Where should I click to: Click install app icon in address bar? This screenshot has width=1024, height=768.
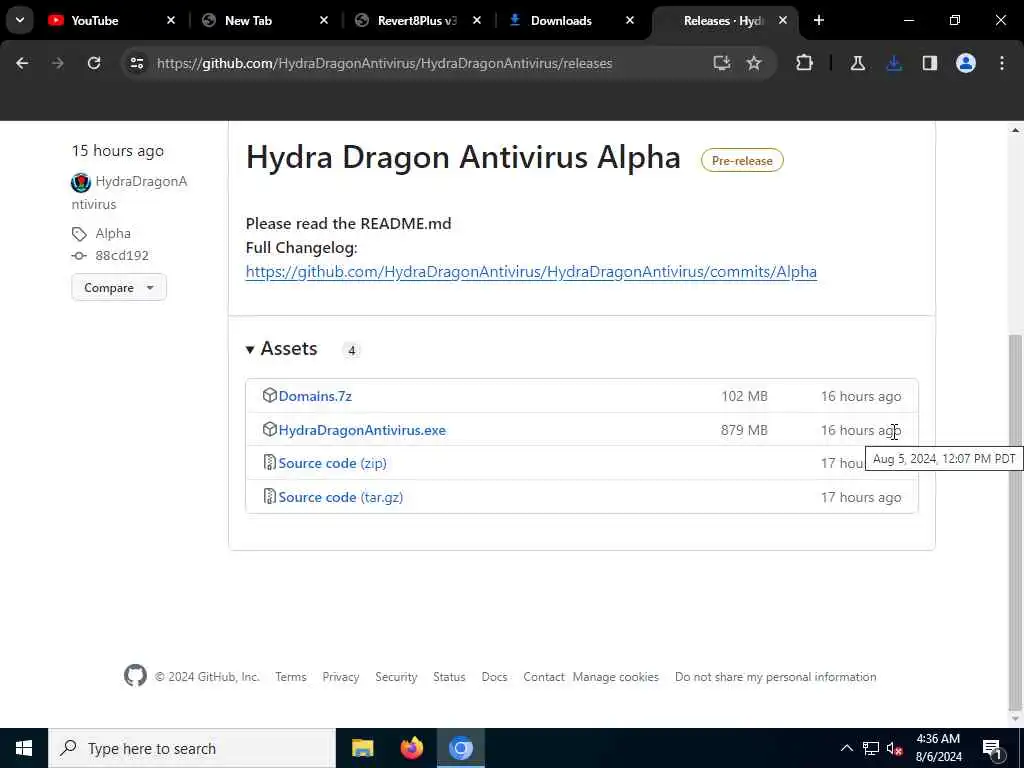pos(722,63)
